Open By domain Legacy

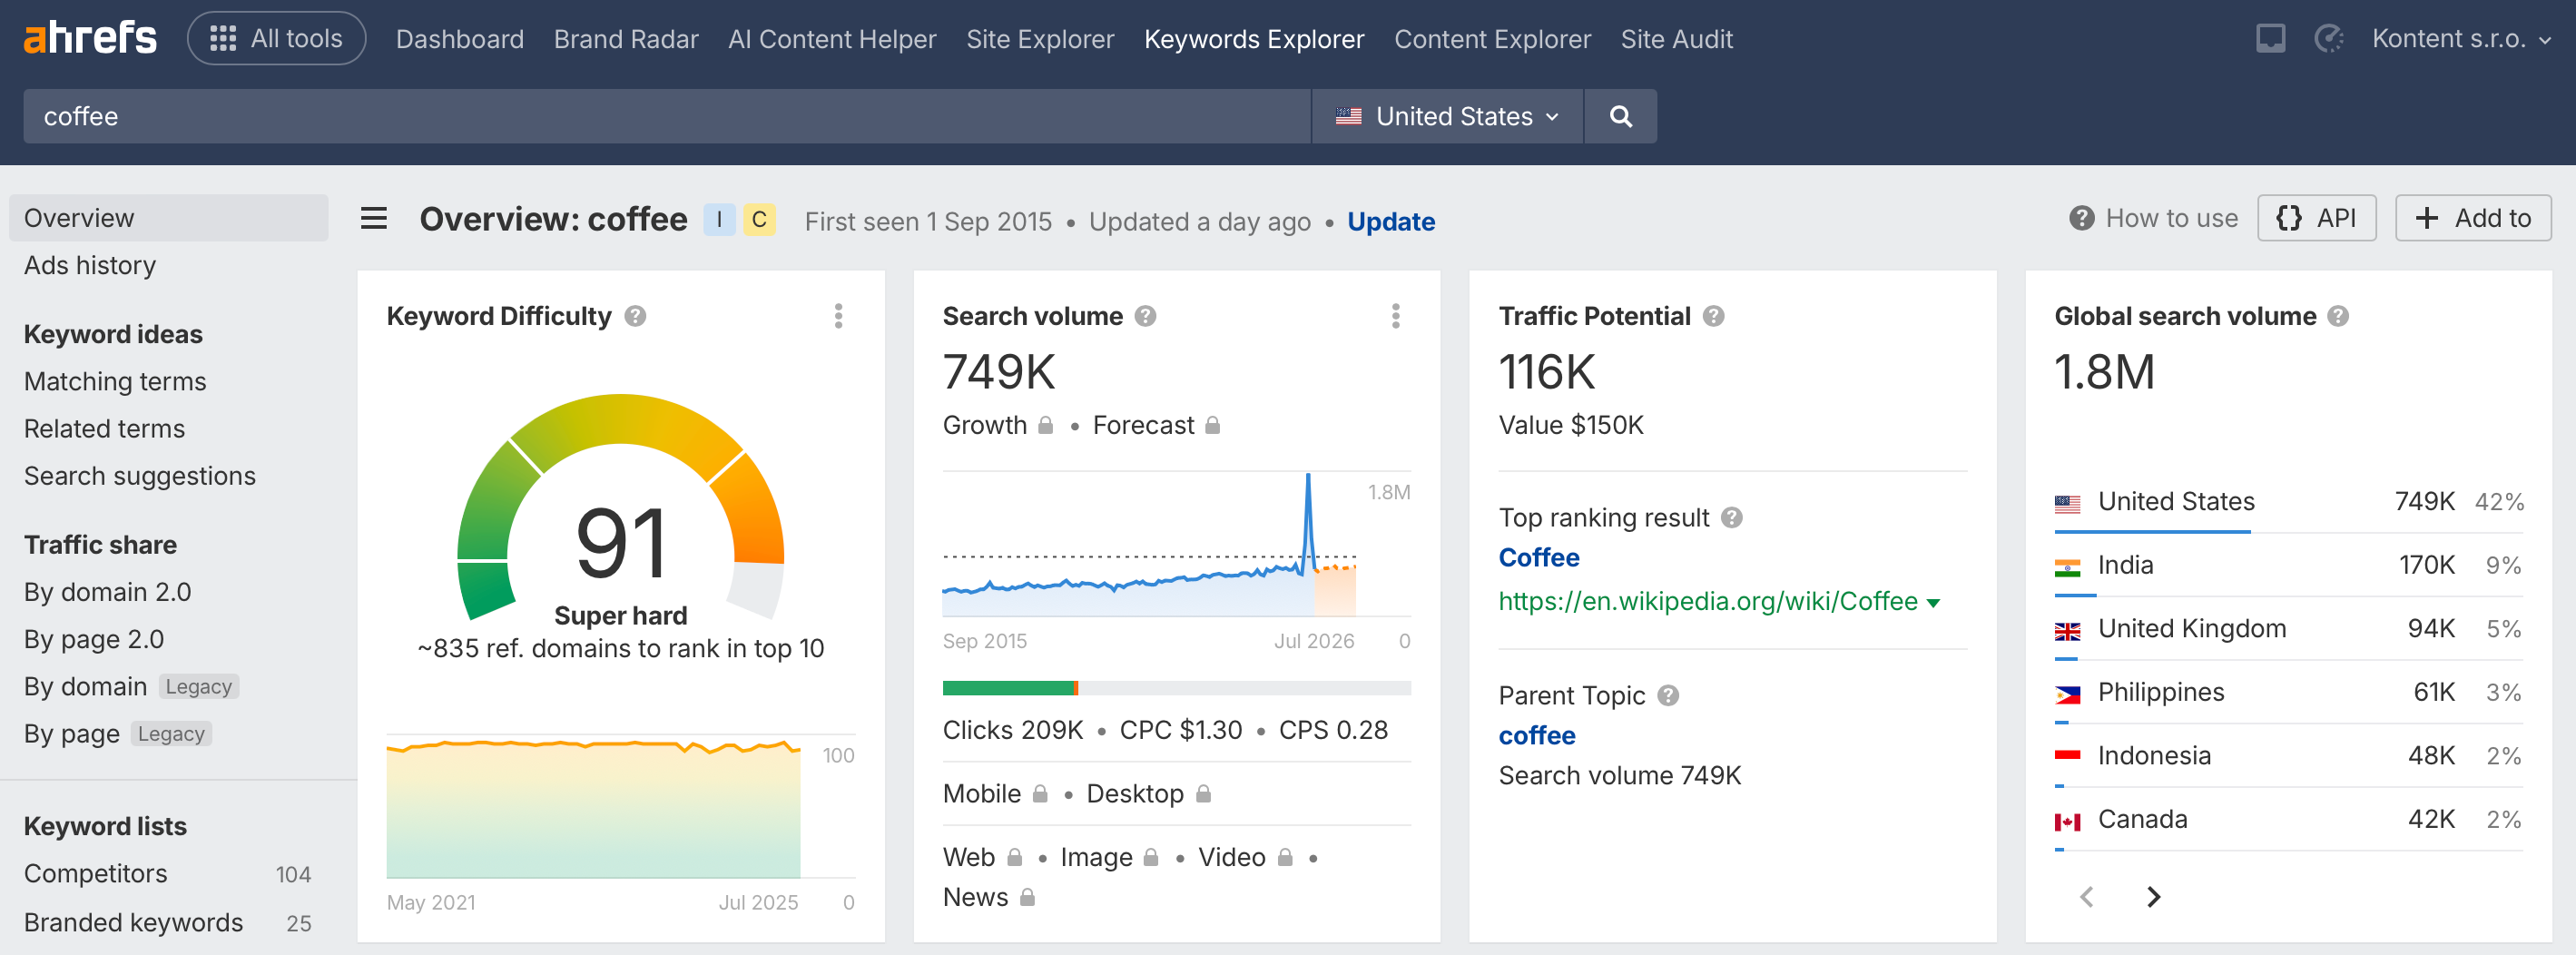131,686
